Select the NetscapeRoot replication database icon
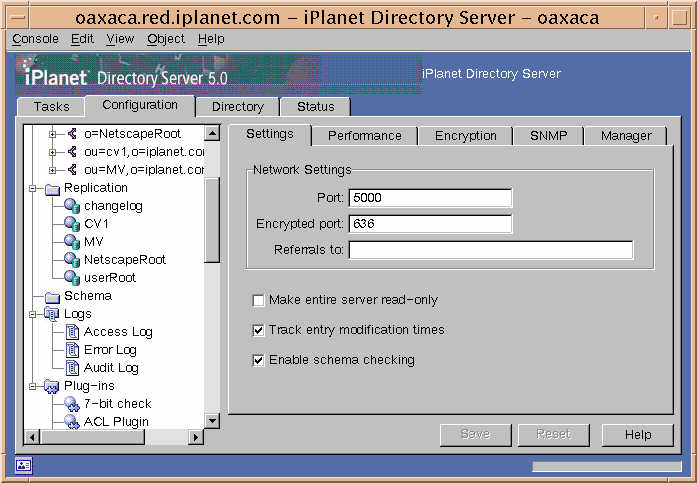This screenshot has width=697, height=483. coord(72,259)
